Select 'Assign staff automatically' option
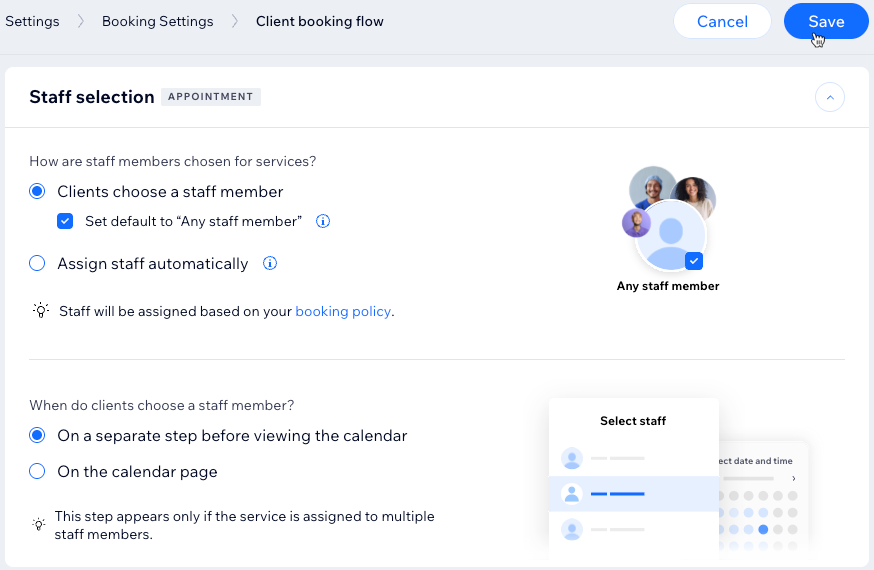 point(37,264)
